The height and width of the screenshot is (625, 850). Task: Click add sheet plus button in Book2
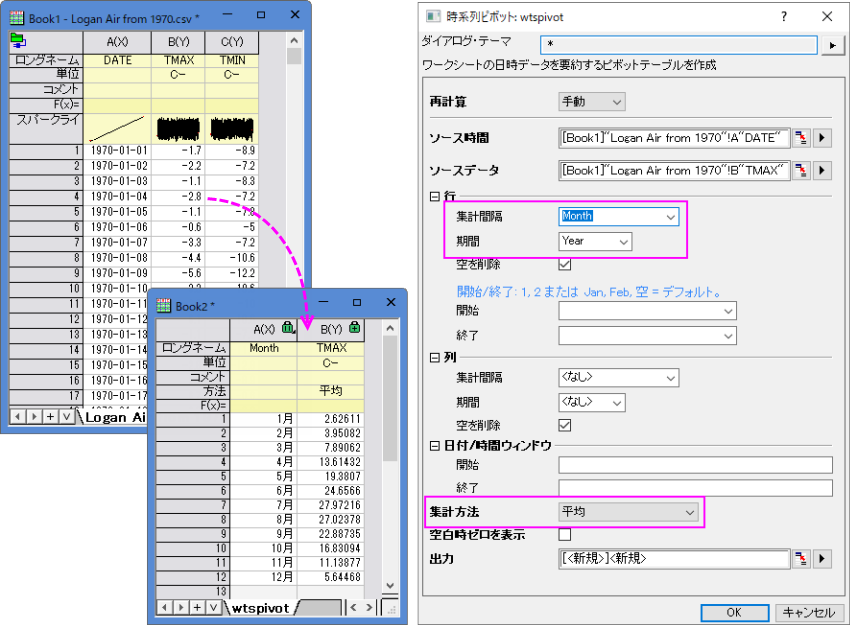coord(197,607)
